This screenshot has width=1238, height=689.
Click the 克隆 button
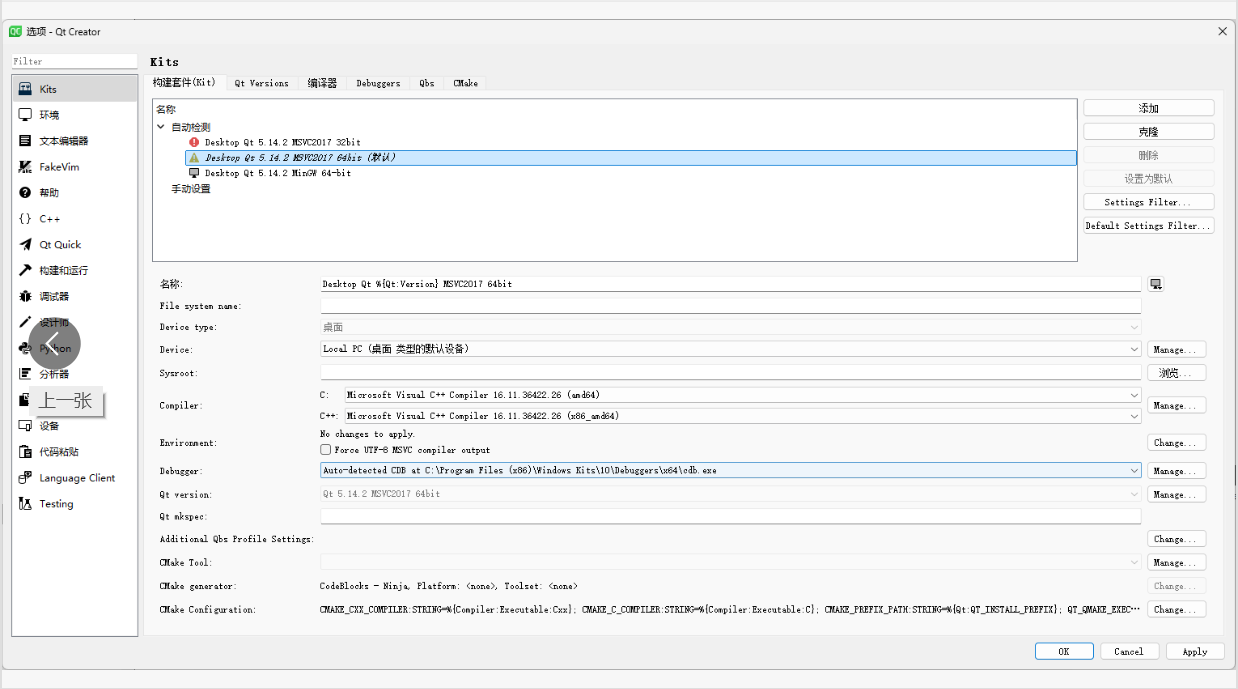tap(1148, 131)
